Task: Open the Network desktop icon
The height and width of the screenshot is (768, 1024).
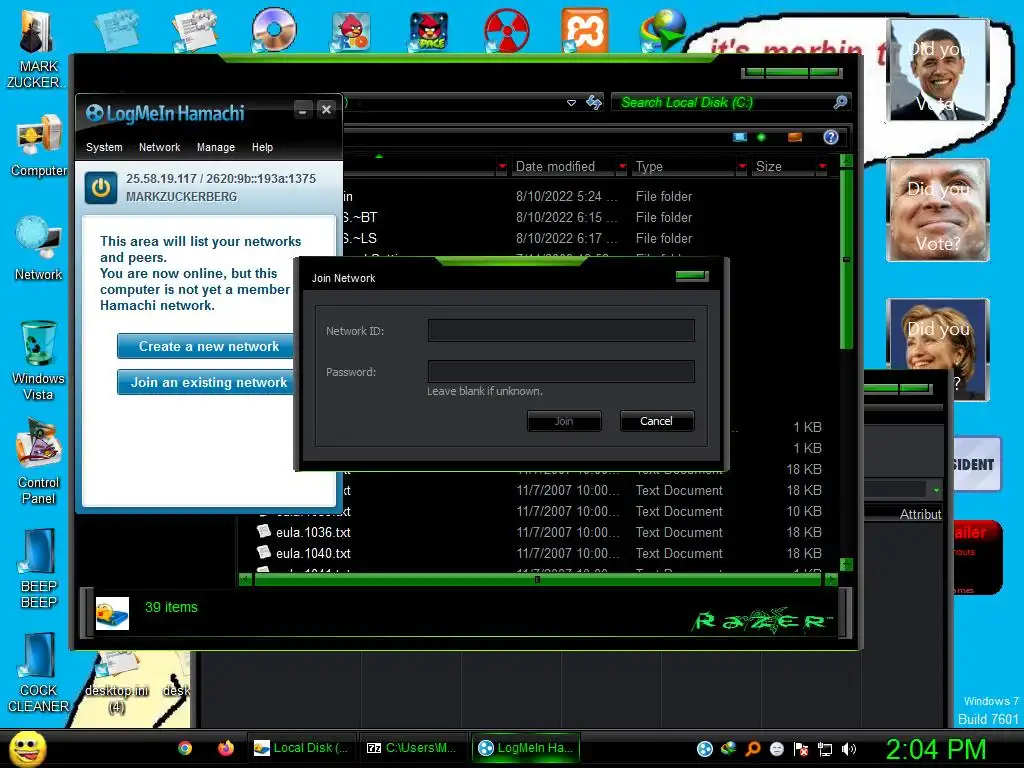Action: pos(38,248)
